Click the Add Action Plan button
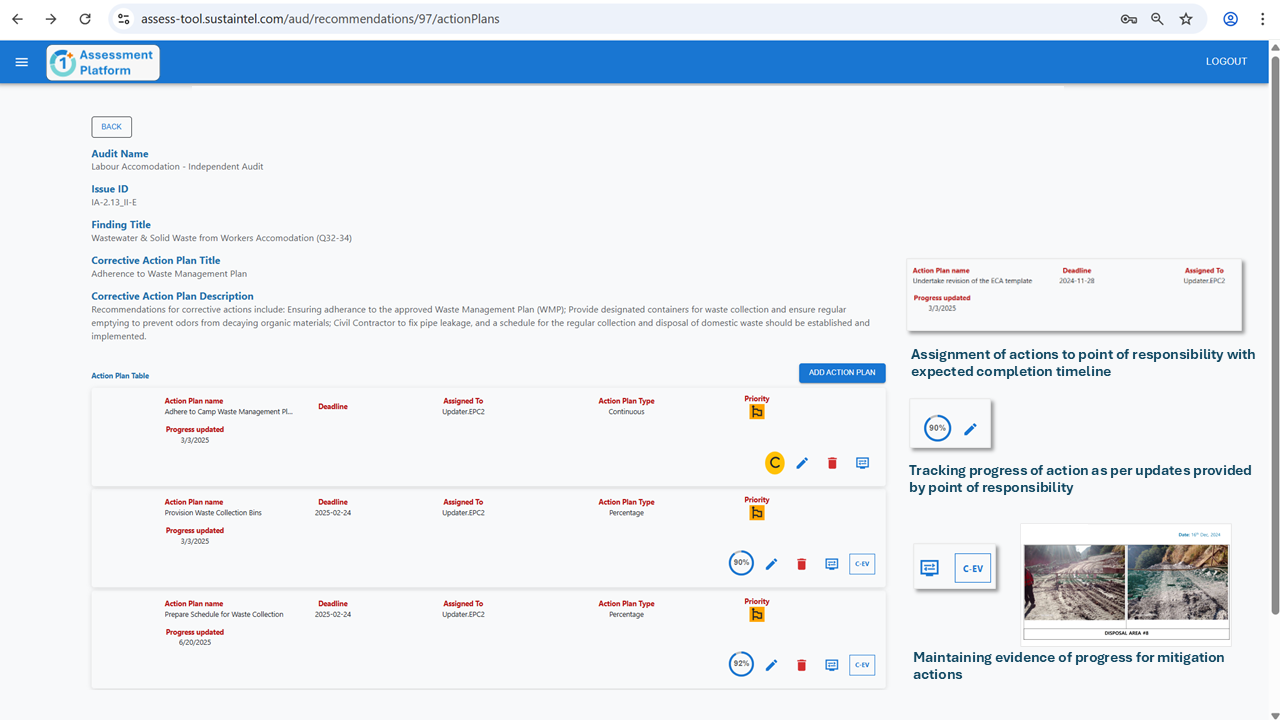Screen dimensions: 1280x720 pos(842,373)
